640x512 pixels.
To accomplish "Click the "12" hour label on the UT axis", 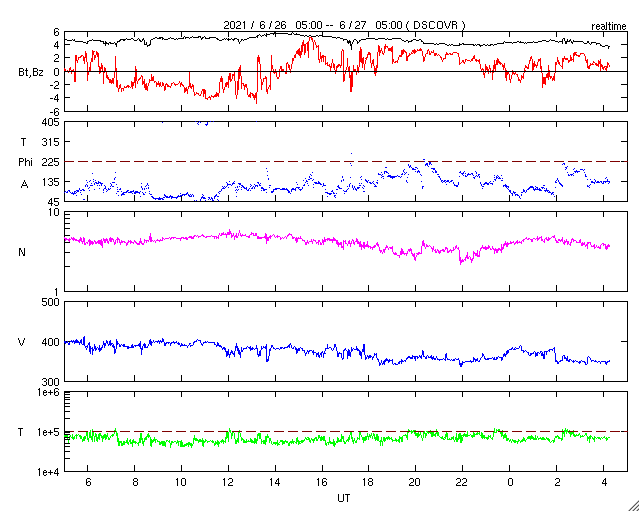I will point(228,482).
